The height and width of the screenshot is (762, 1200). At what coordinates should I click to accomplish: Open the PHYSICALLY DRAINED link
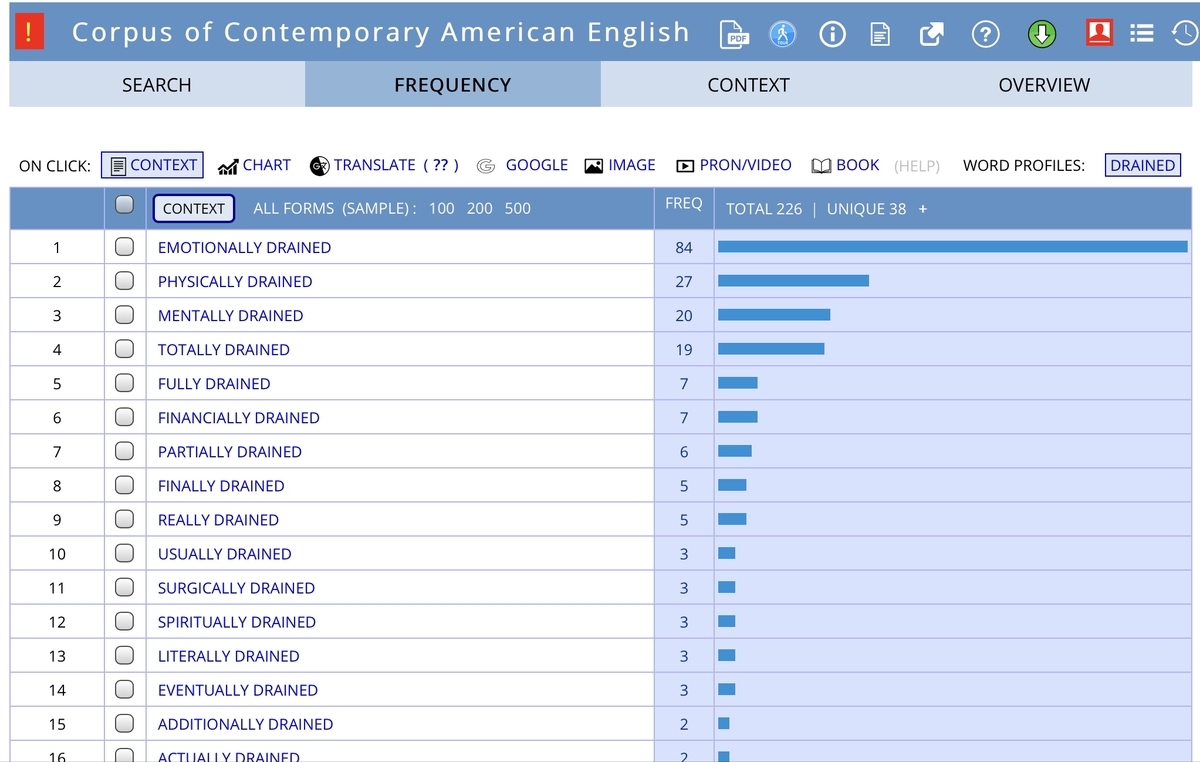click(x=235, y=282)
